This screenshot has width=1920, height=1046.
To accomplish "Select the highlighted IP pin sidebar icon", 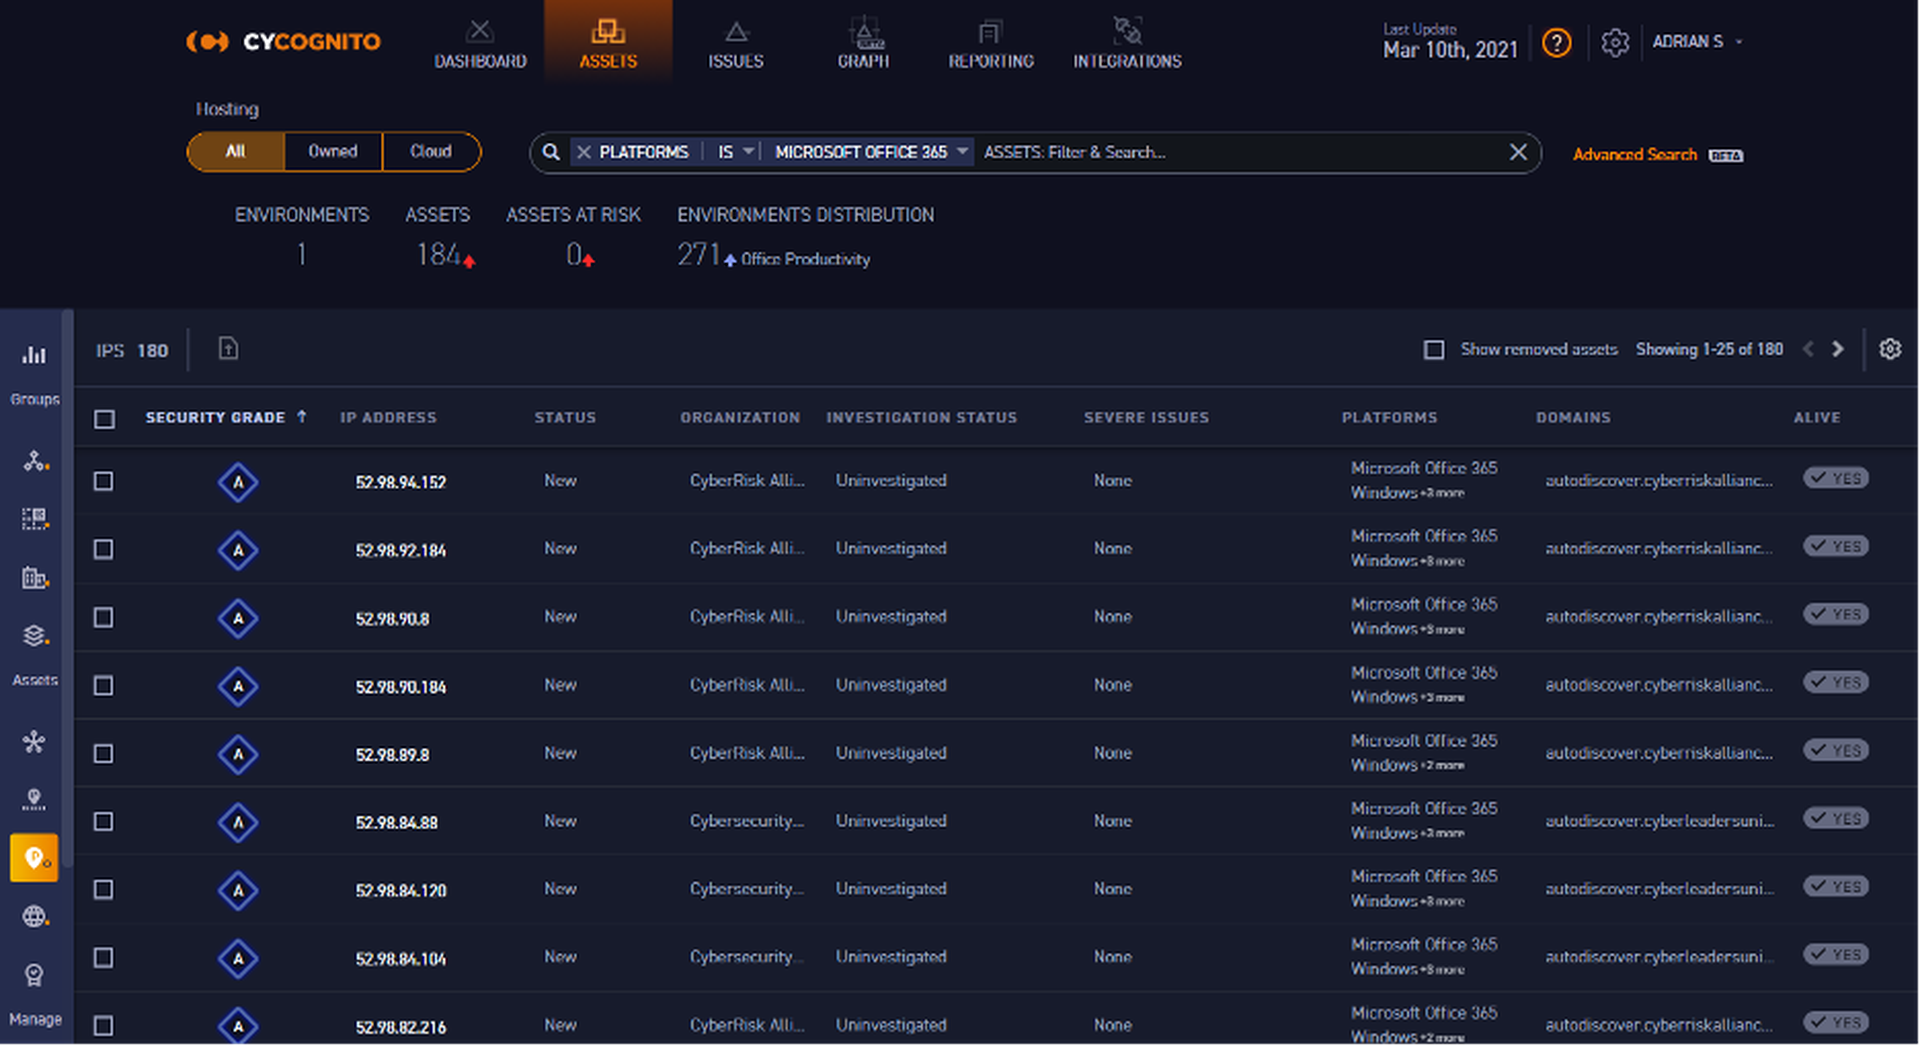I will coord(35,858).
